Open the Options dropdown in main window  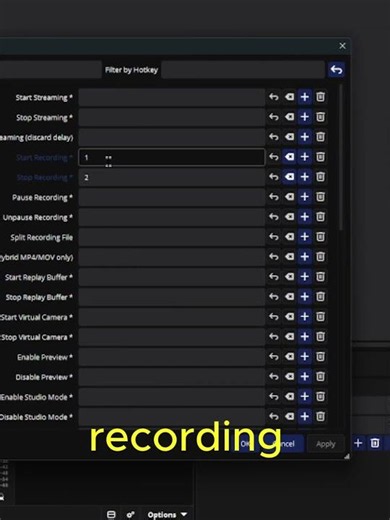[x=167, y=515]
